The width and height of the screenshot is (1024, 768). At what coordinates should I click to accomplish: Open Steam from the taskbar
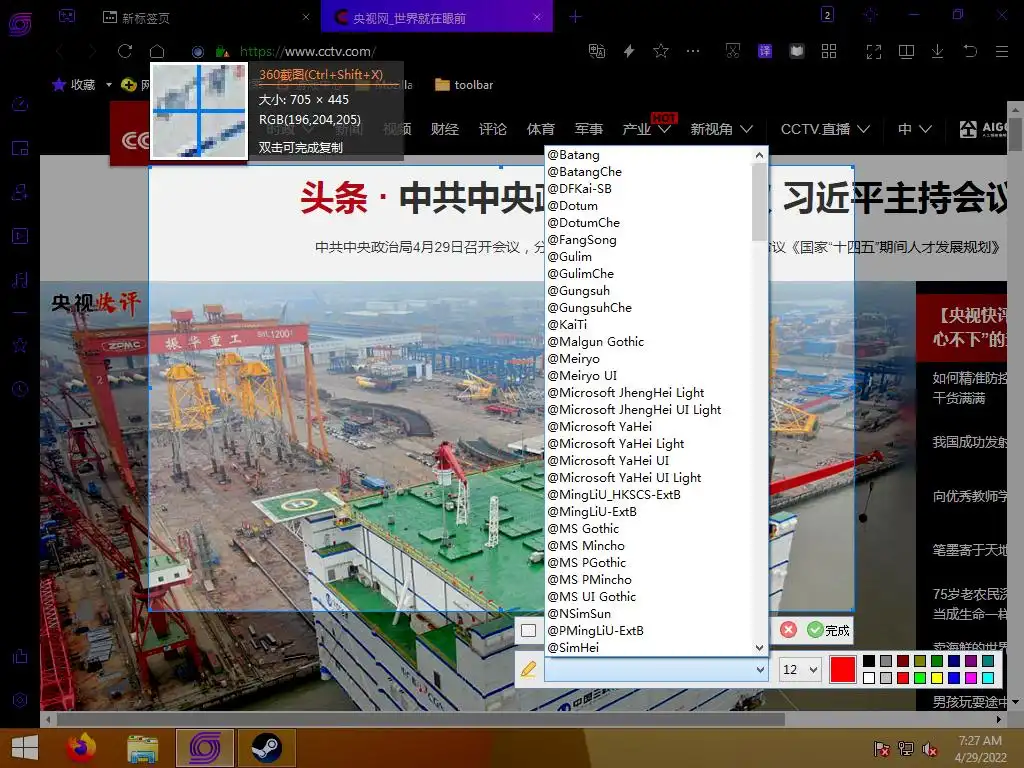[266, 748]
